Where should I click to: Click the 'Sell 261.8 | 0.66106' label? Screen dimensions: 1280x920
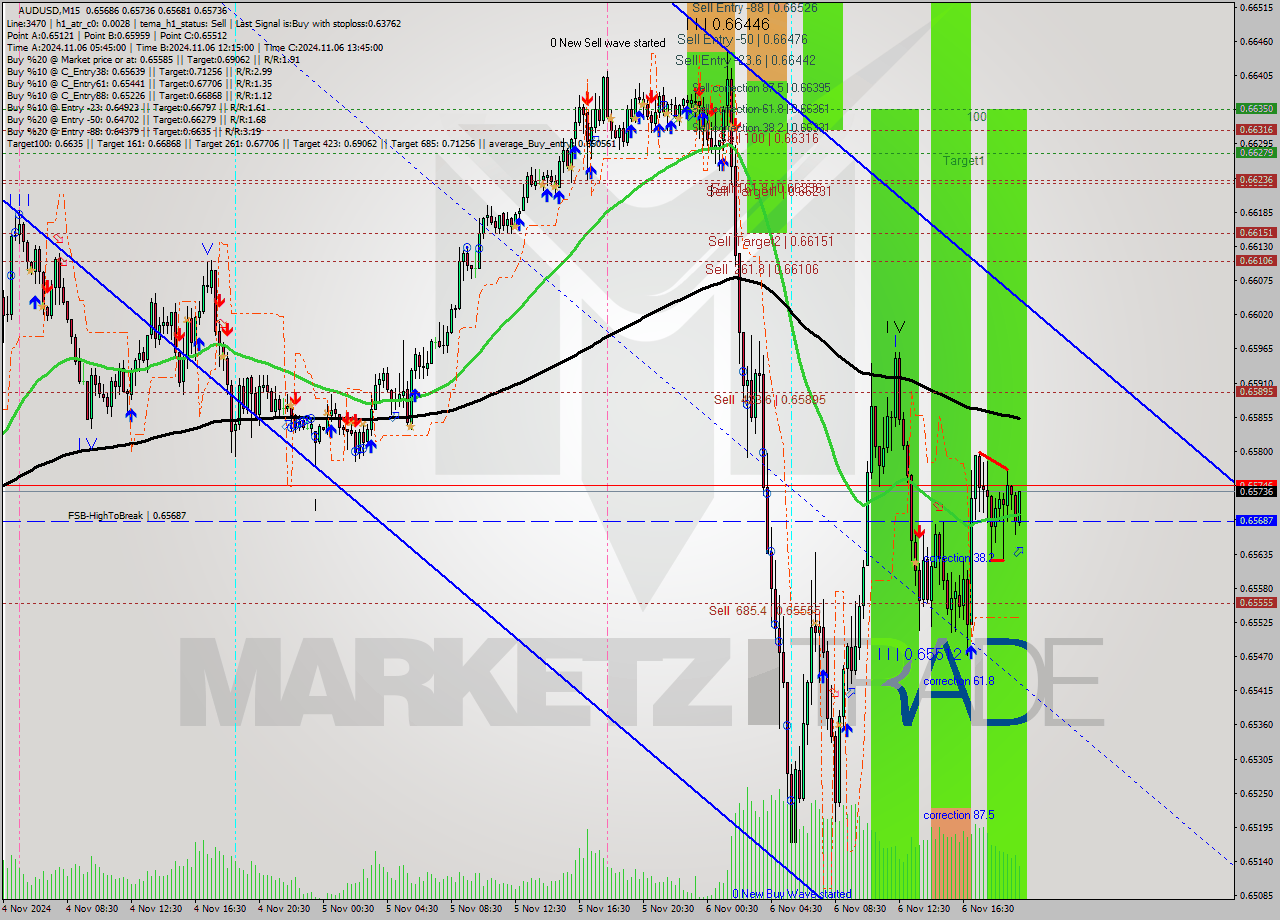tap(762, 269)
